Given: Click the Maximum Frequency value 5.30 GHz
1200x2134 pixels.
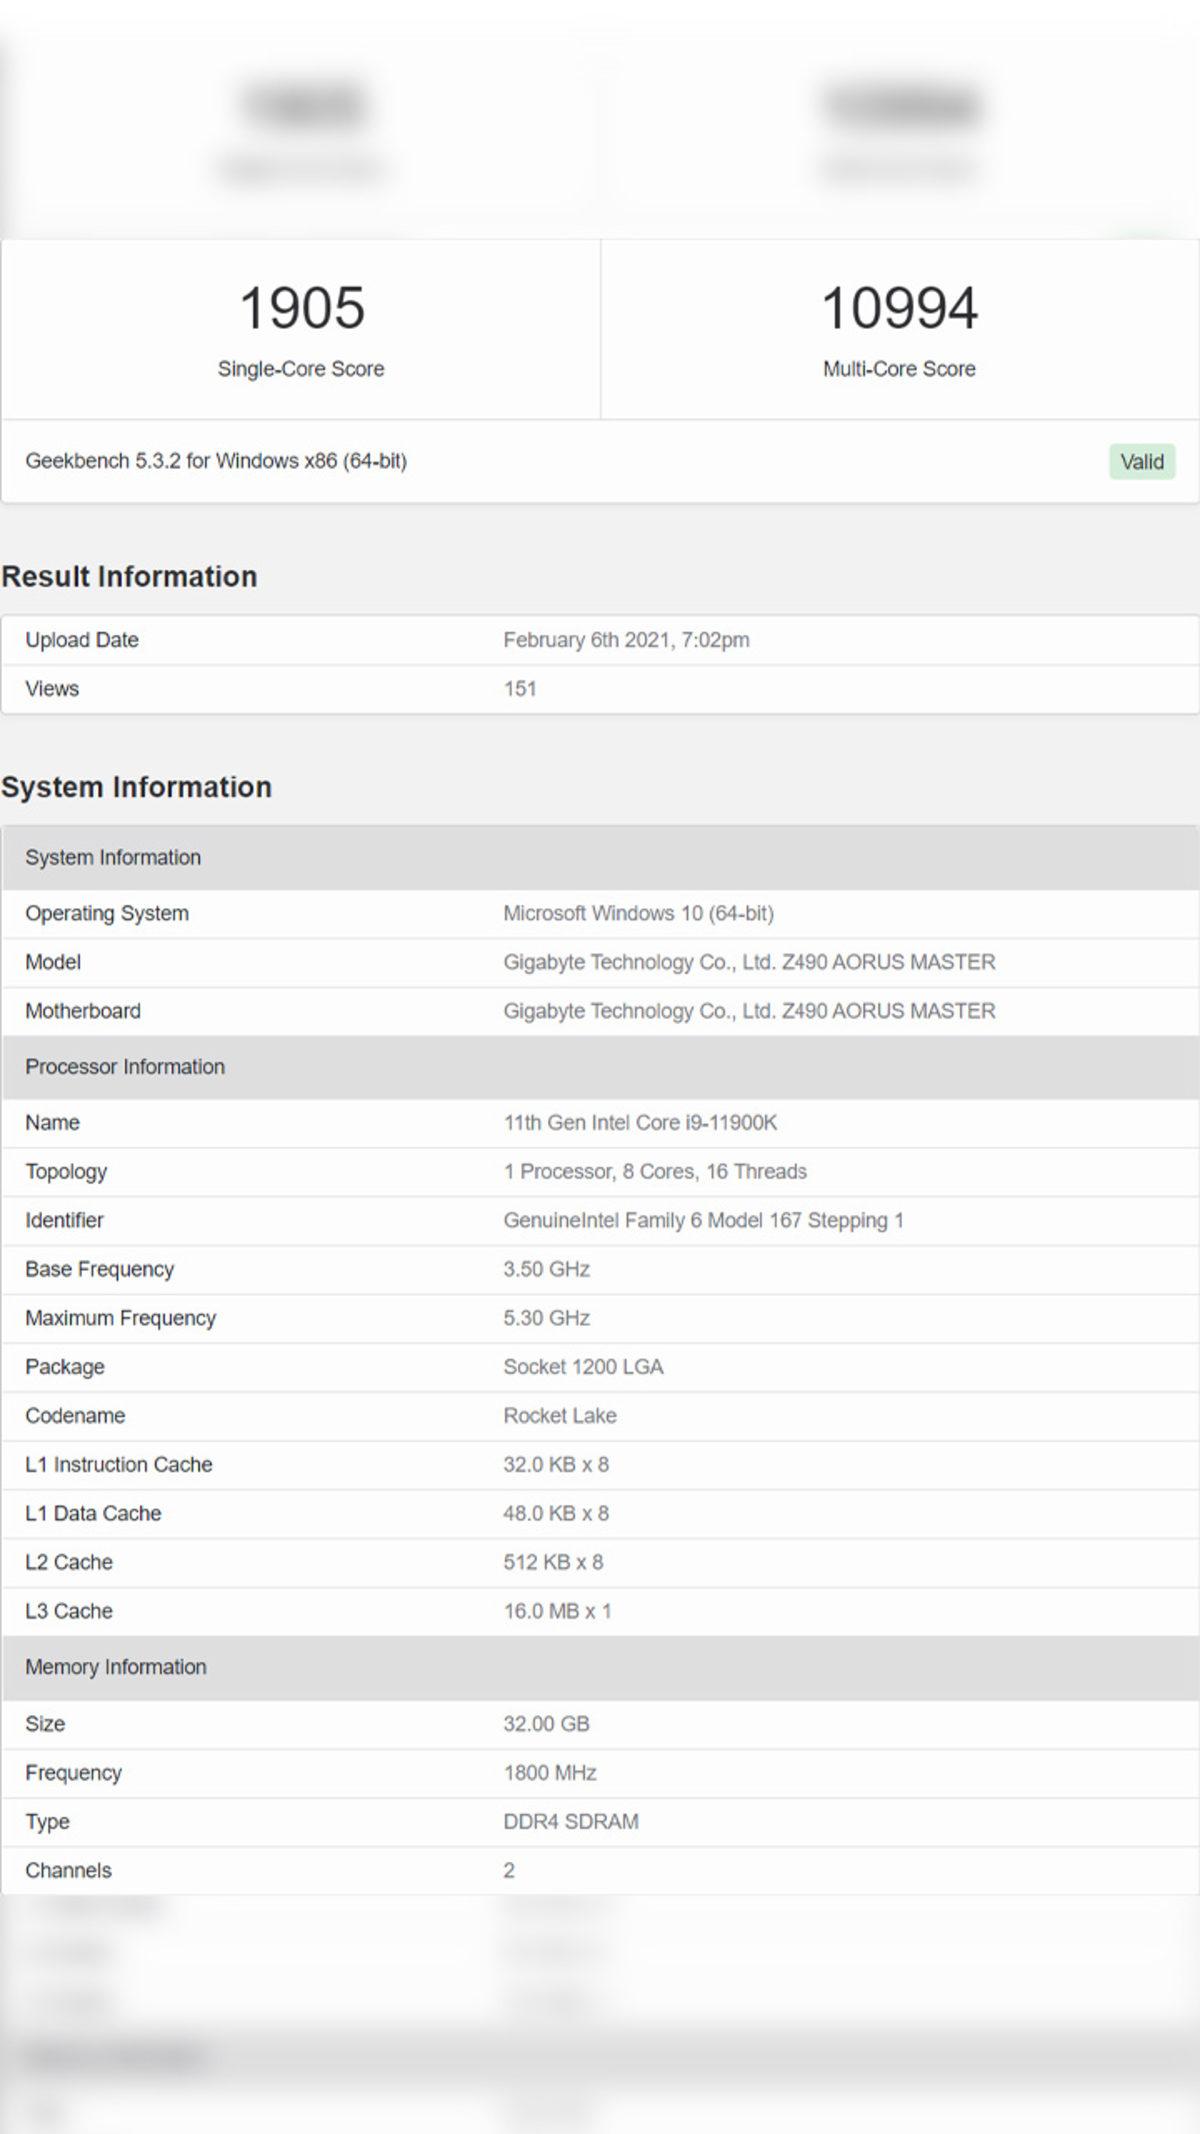Looking at the screenshot, I should 546,1318.
